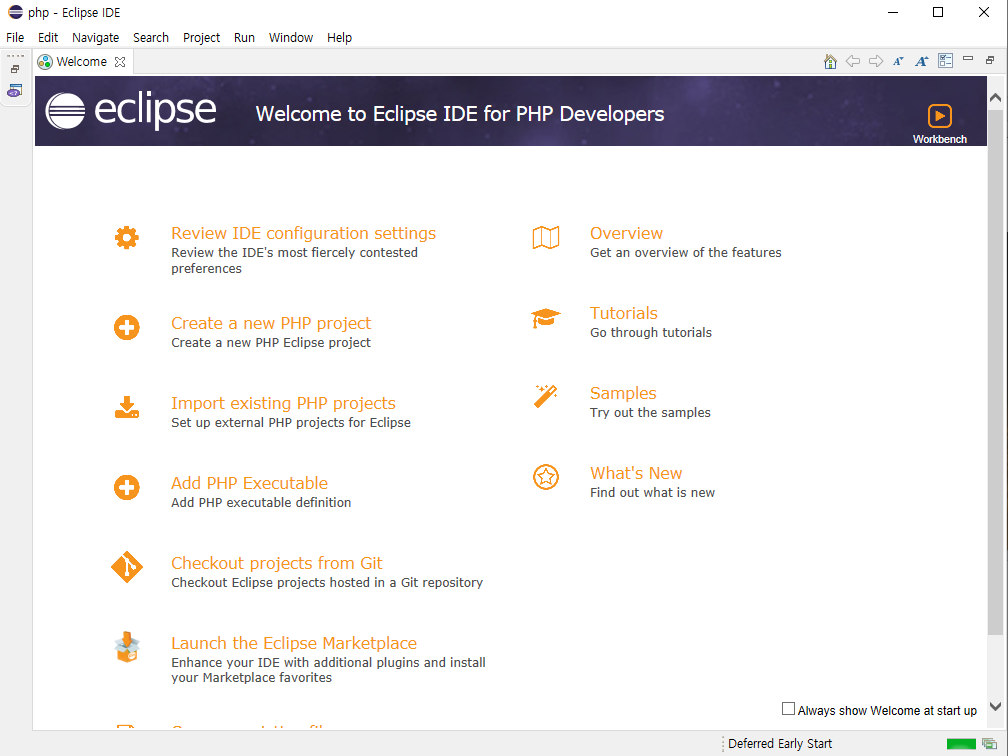Magnify font size with large A icon

click(921, 61)
